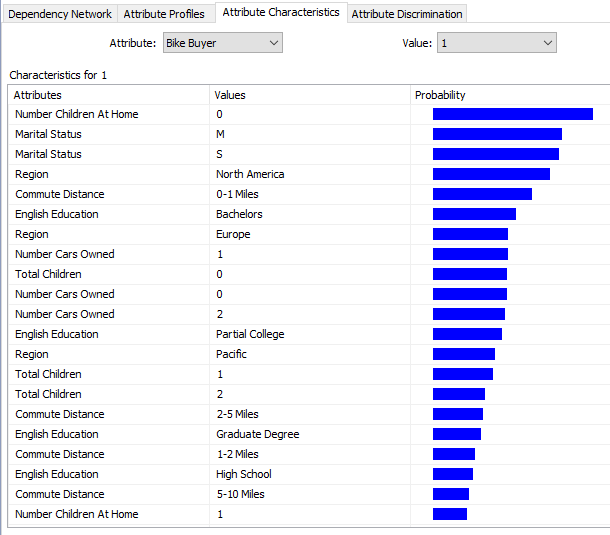Click the English Education Bachelors row
Viewport: 610px width, 535px height.
(x=57, y=214)
